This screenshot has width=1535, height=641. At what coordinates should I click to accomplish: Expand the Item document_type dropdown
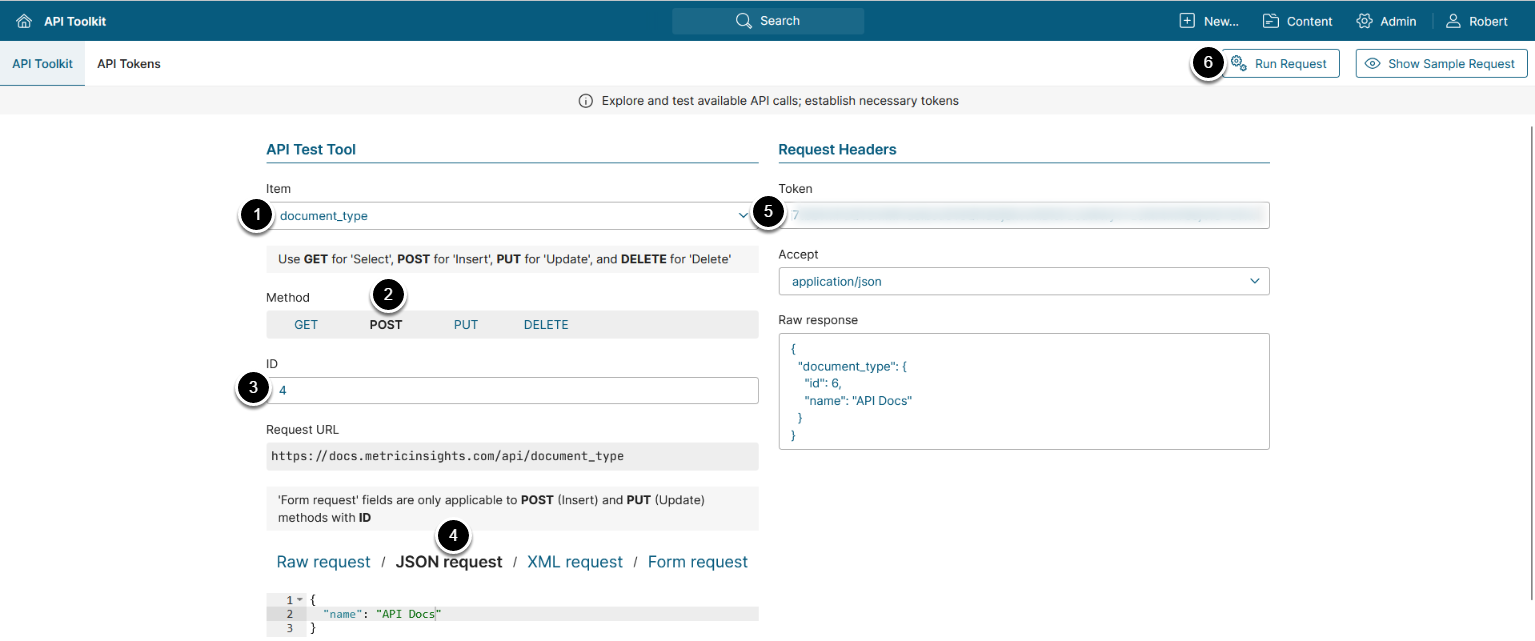point(742,216)
